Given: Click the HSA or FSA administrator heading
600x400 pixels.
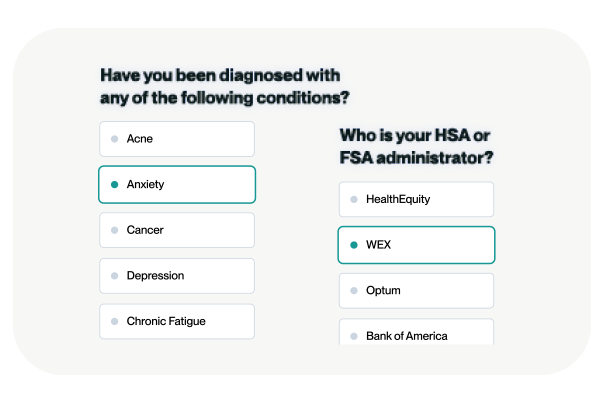Looking at the screenshot, I should (416, 147).
